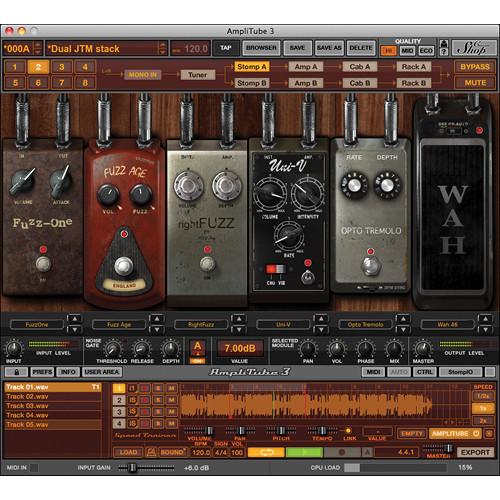Click the metronome icon next to LOAD
This screenshot has height=500, width=500.
pyautogui.click(x=151, y=452)
